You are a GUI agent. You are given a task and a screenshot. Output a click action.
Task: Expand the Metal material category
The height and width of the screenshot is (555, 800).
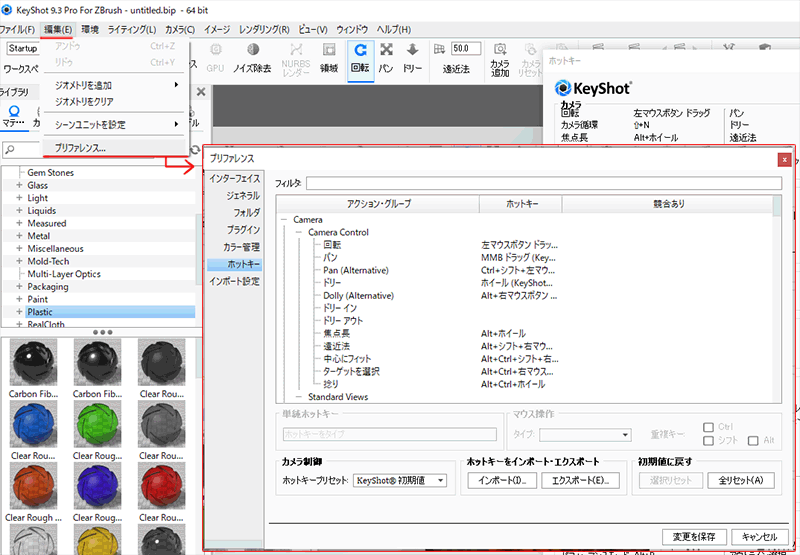[18, 236]
